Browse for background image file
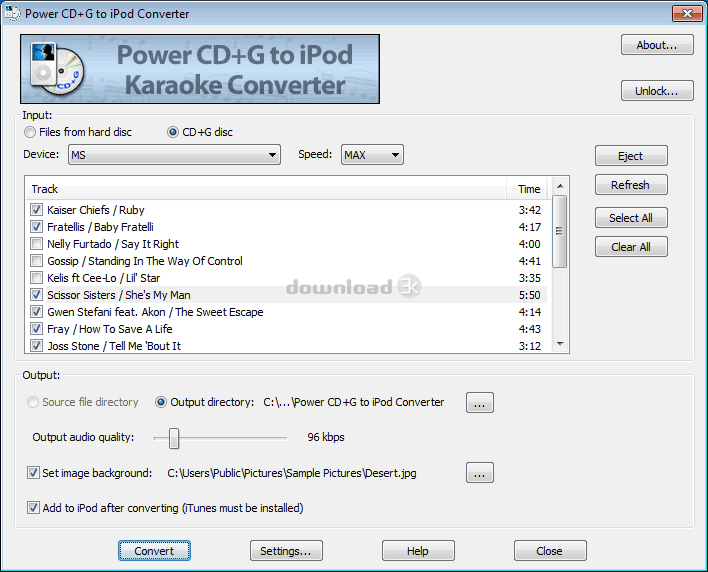Screen dimensions: 708x572 [x=480, y=473]
